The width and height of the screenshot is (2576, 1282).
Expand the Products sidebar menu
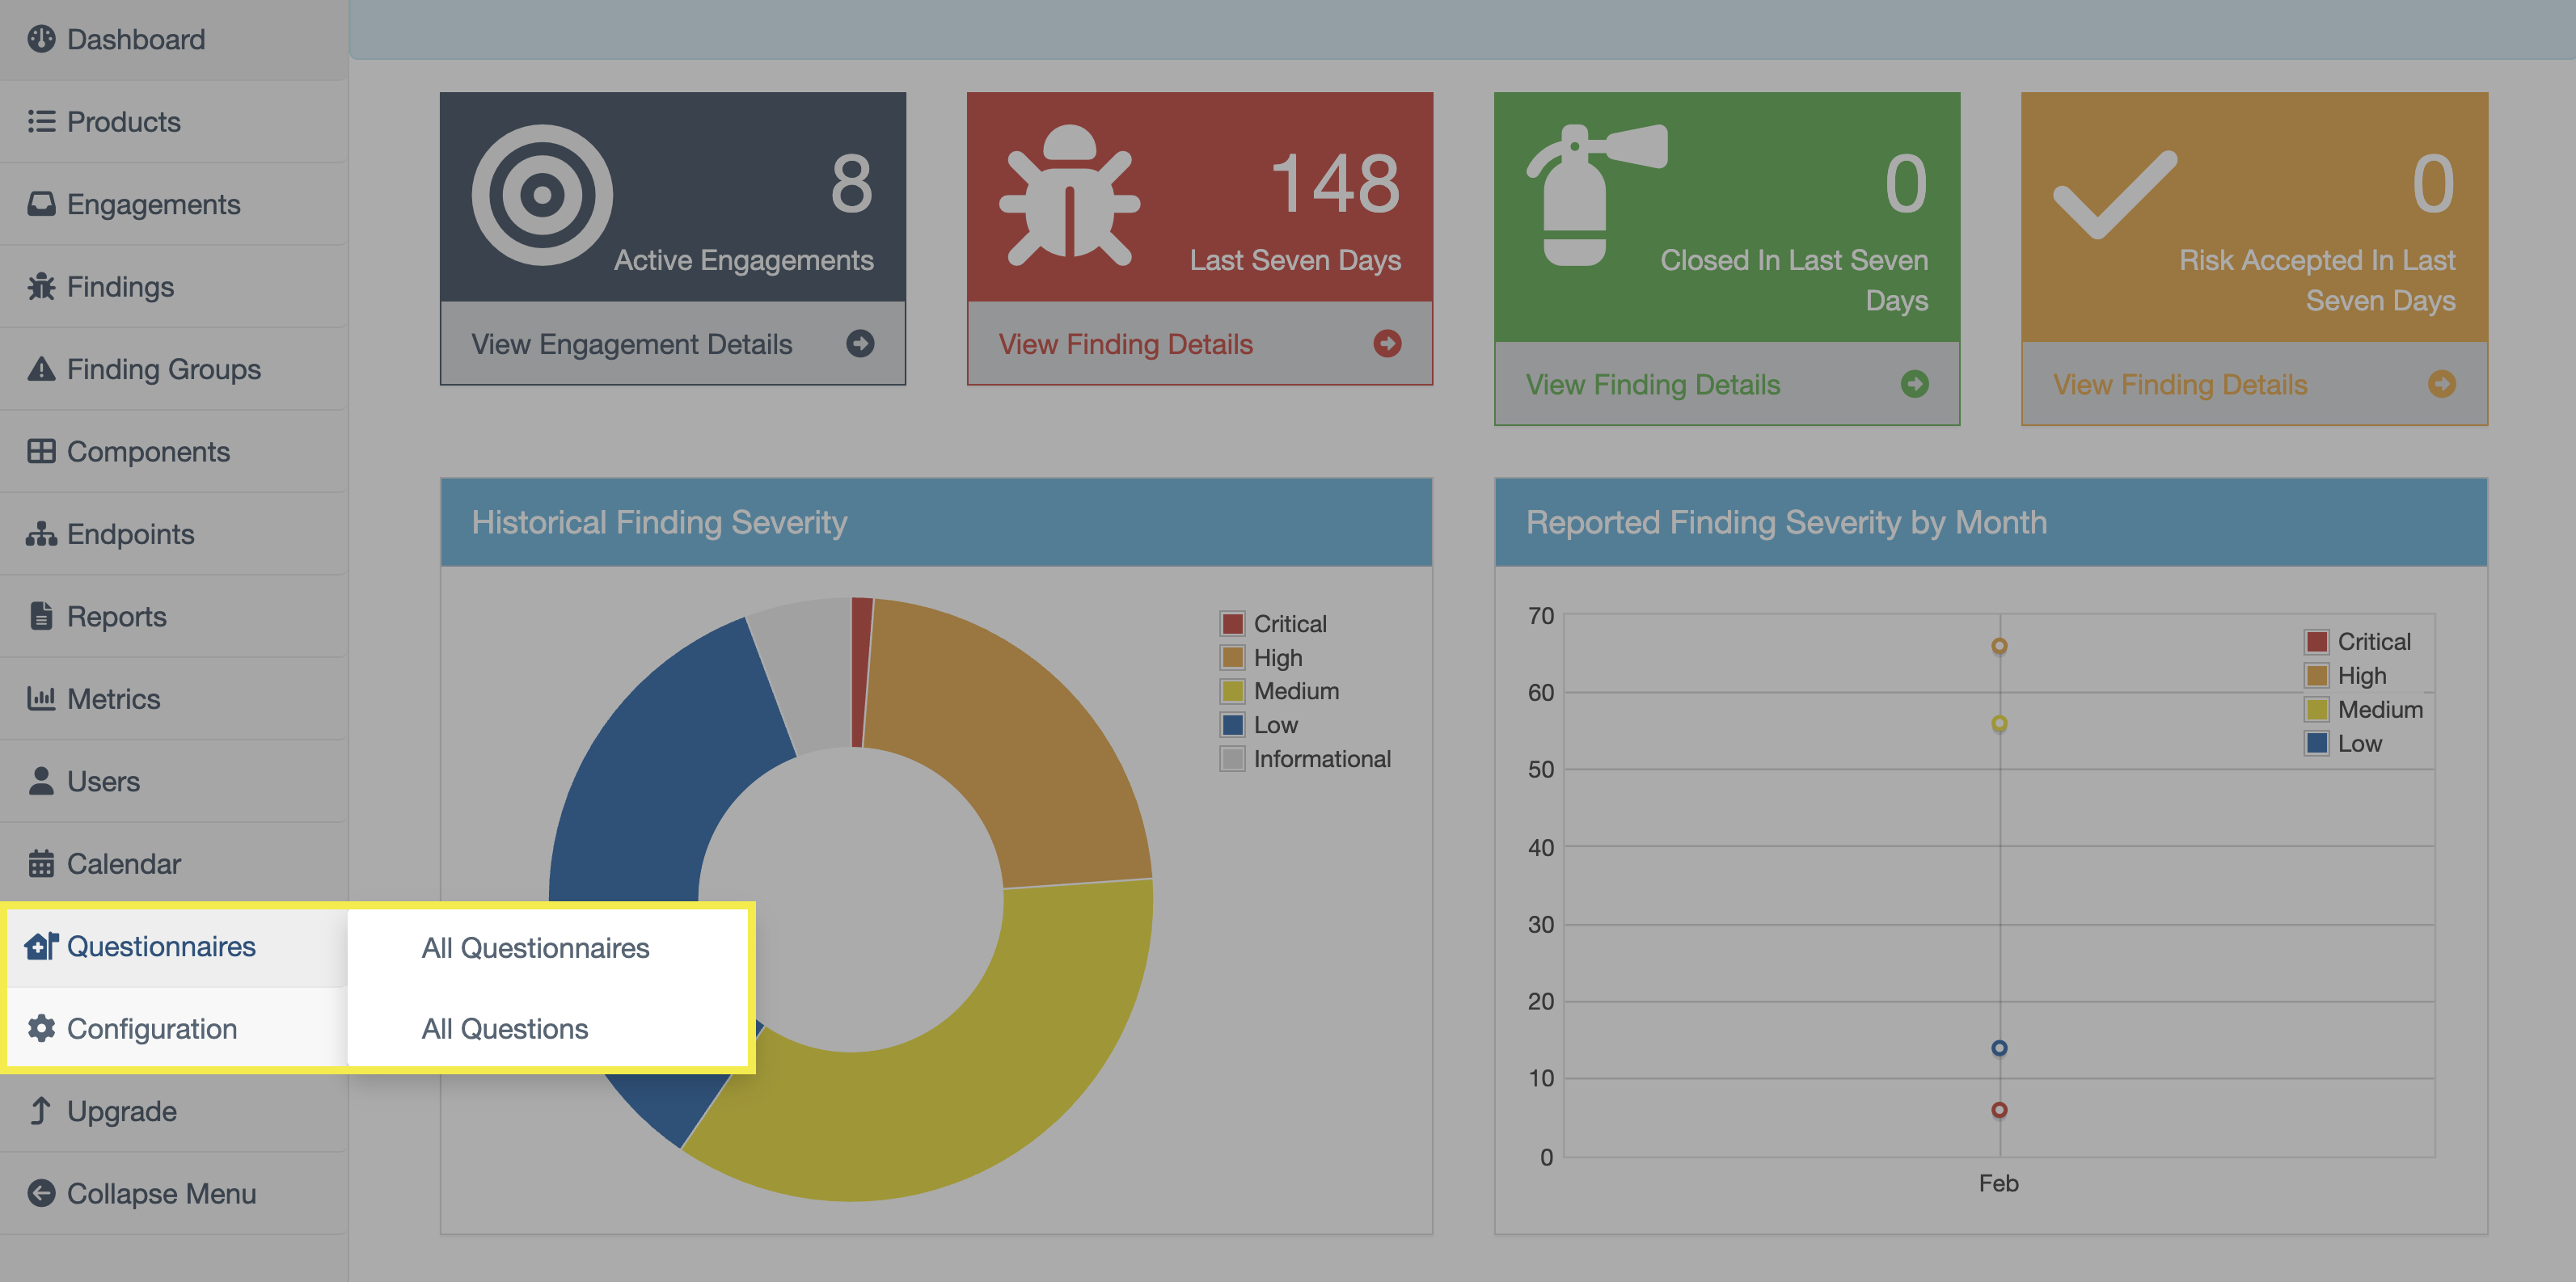tap(123, 122)
